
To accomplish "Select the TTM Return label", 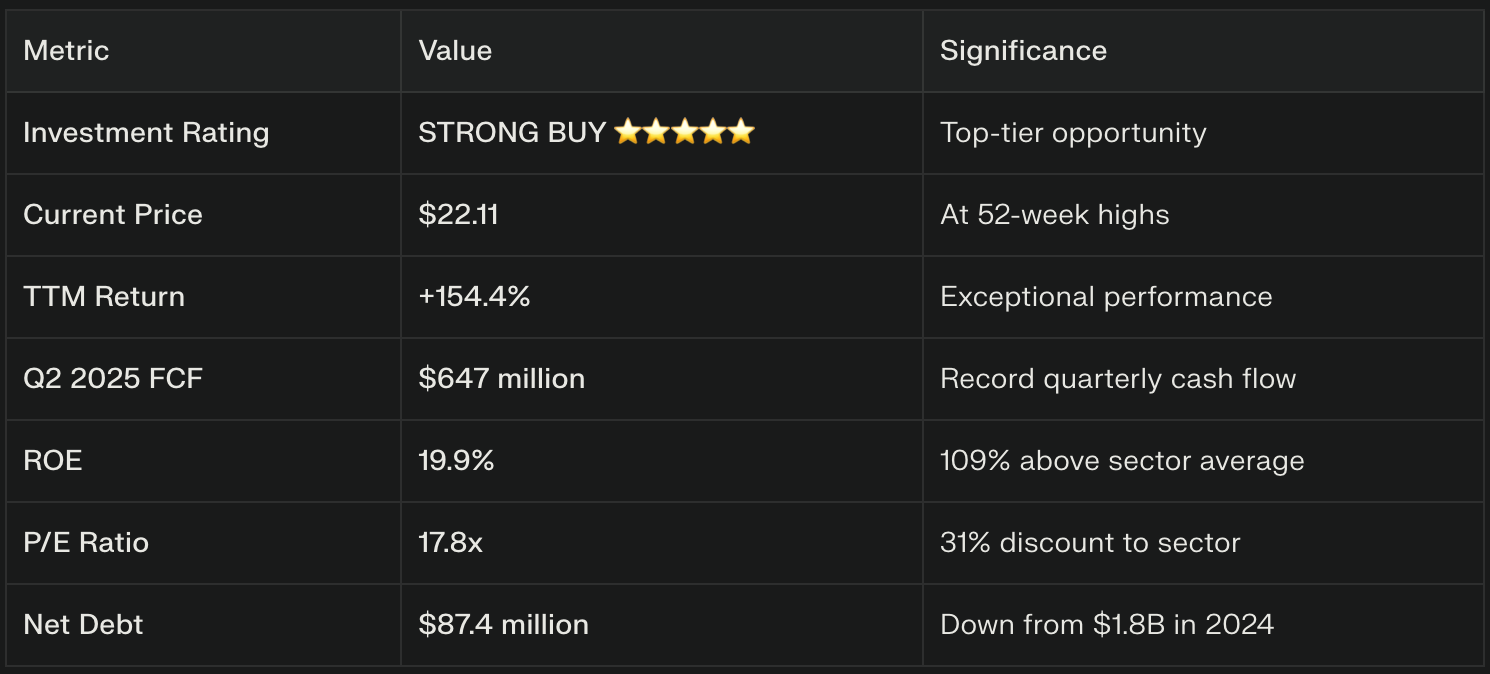I will [104, 297].
